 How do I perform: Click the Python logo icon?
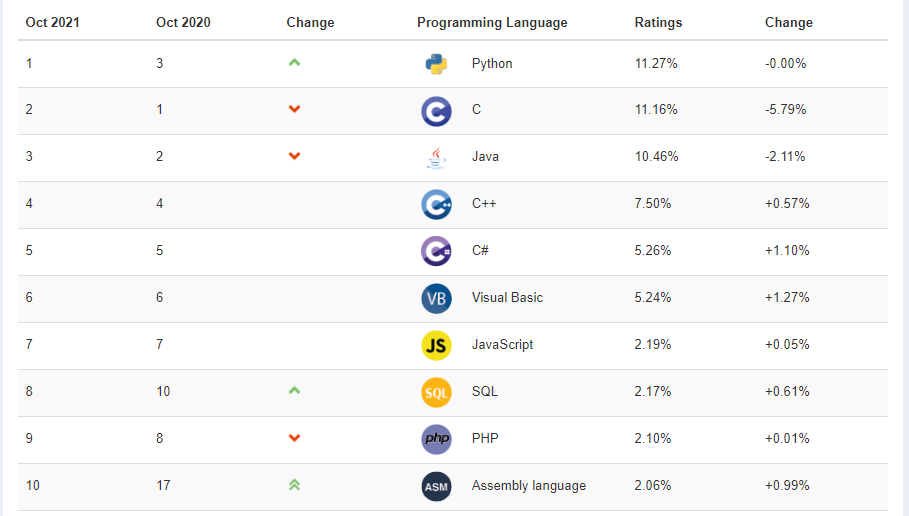436,64
